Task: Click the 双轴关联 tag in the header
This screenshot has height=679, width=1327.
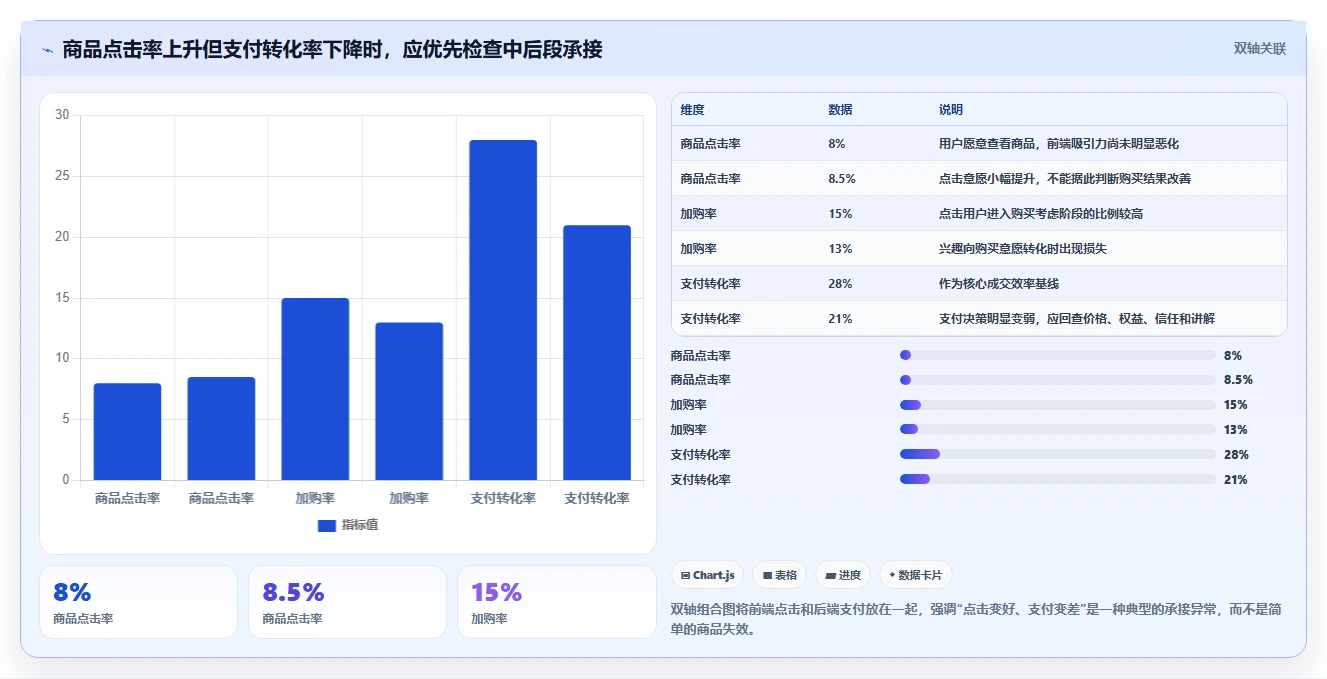Action: coord(1259,49)
